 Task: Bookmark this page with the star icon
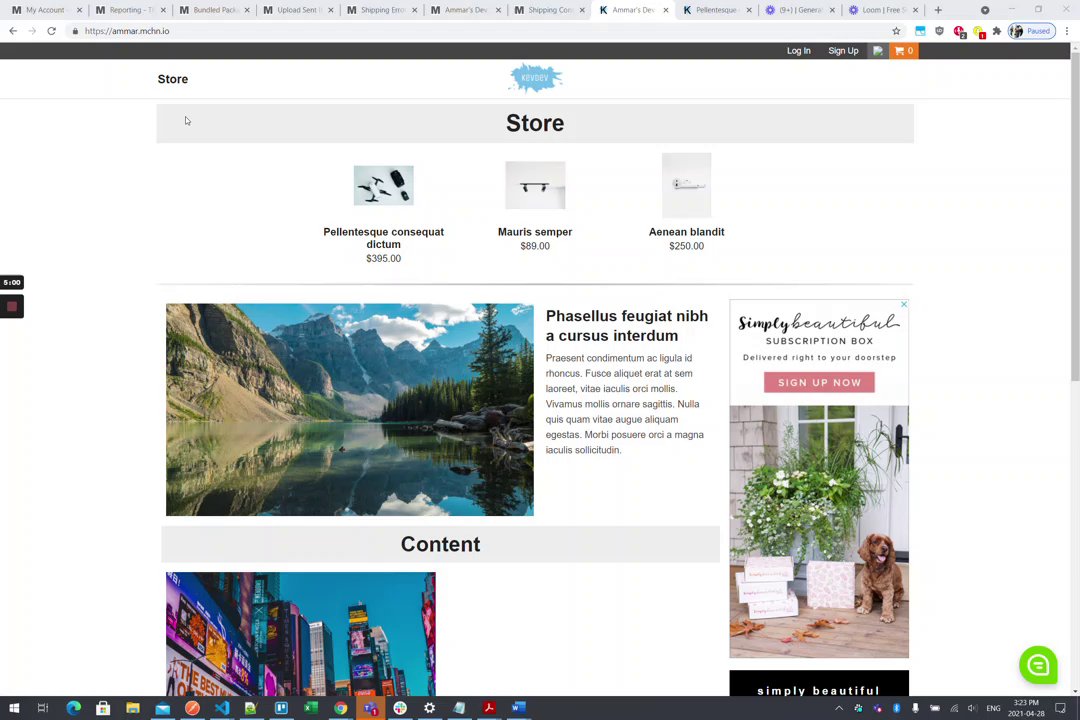896,31
